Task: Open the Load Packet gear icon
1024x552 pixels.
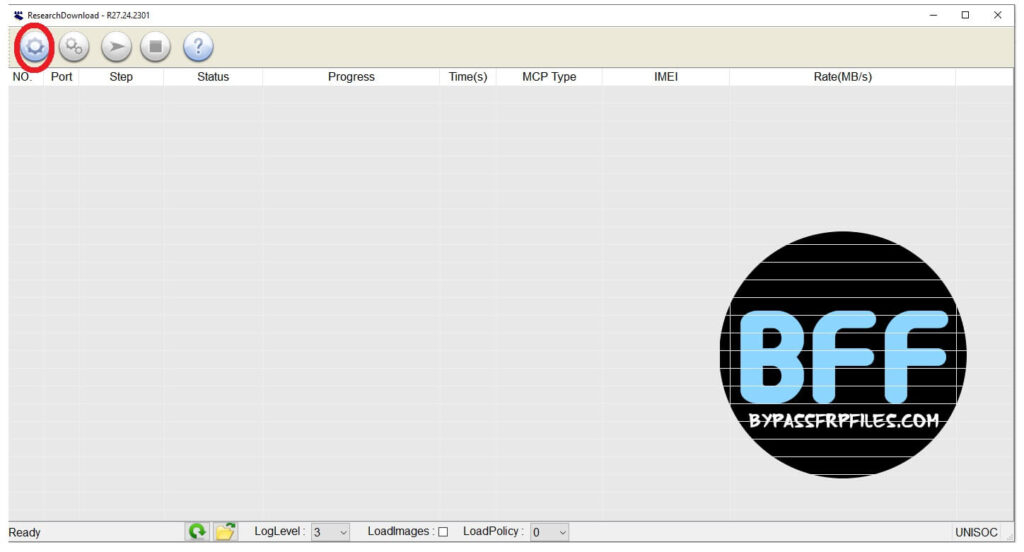Action: (x=35, y=46)
